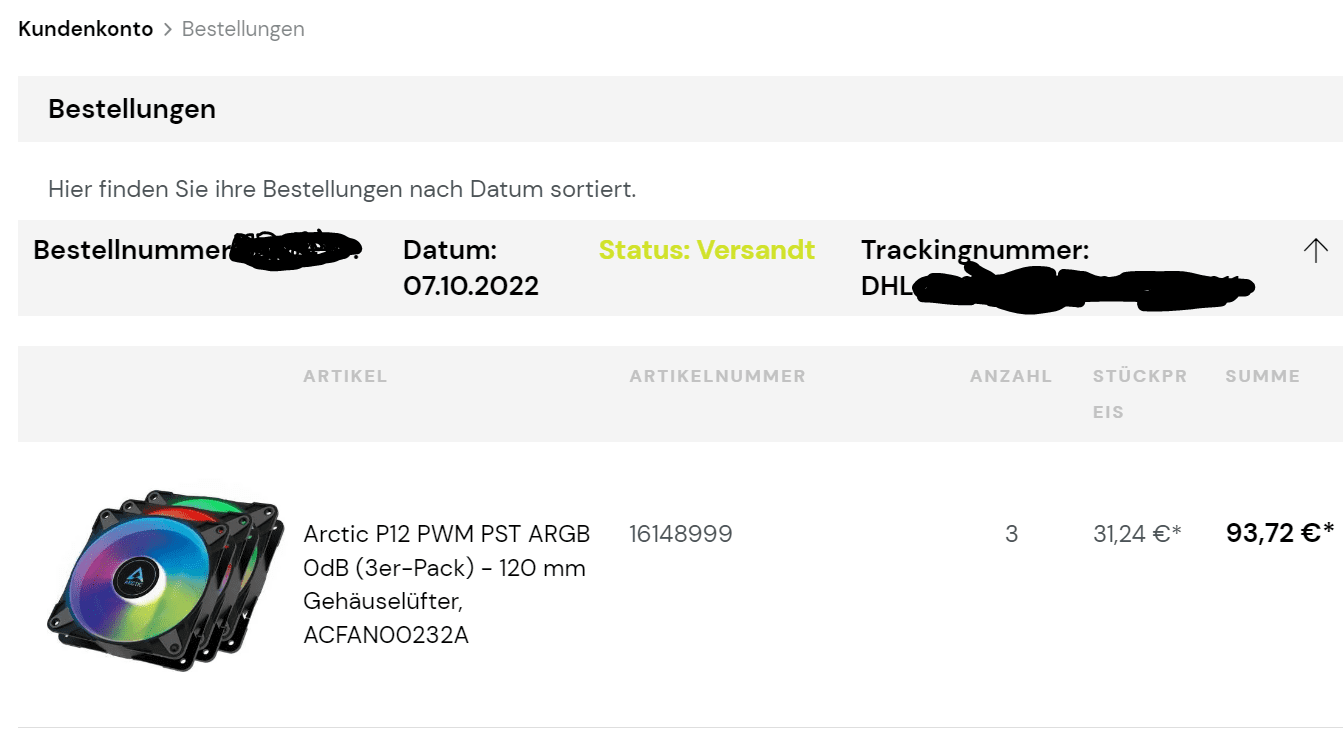This screenshot has width=1343, height=746.
Task: Click the ARTIKEL column header
Action: coord(345,376)
